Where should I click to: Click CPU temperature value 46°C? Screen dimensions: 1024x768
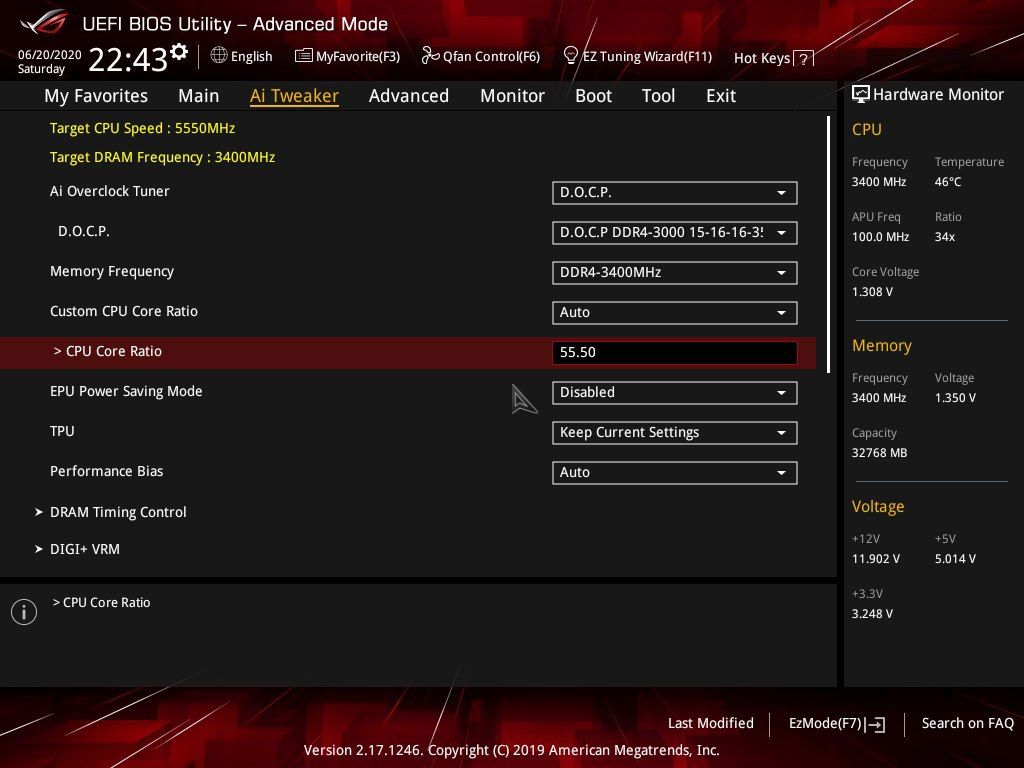(948, 182)
